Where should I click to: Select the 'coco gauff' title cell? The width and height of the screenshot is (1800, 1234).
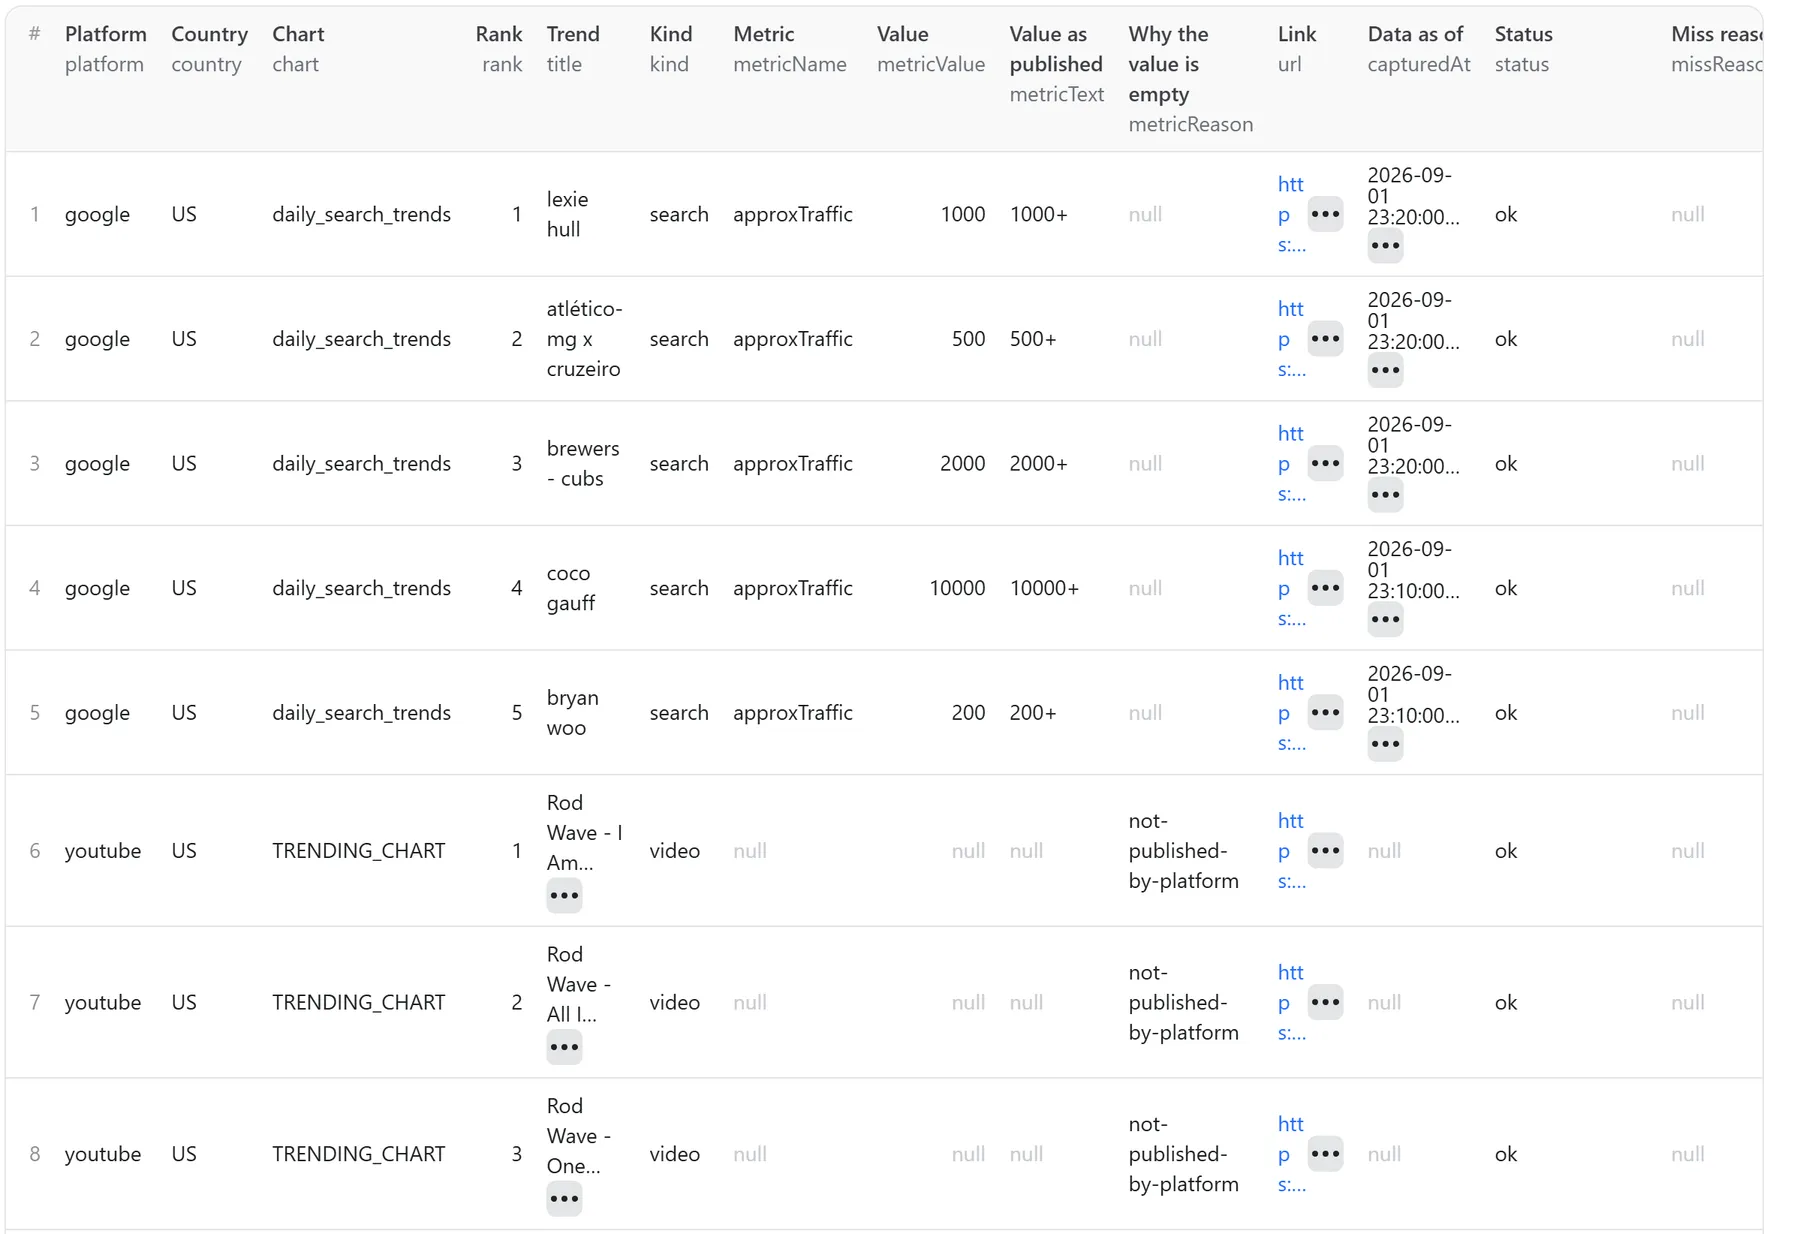tap(571, 588)
